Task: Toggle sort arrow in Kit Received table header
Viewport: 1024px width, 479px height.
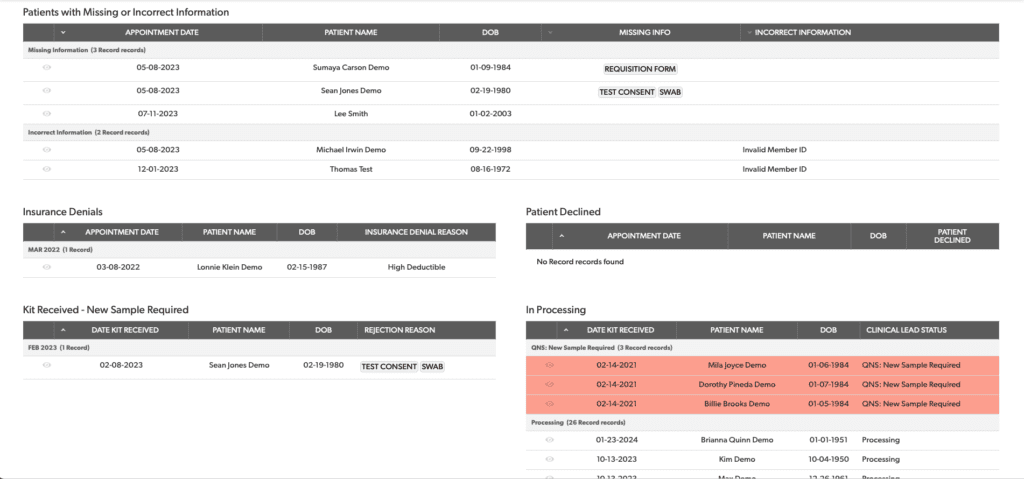Action: 63,330
